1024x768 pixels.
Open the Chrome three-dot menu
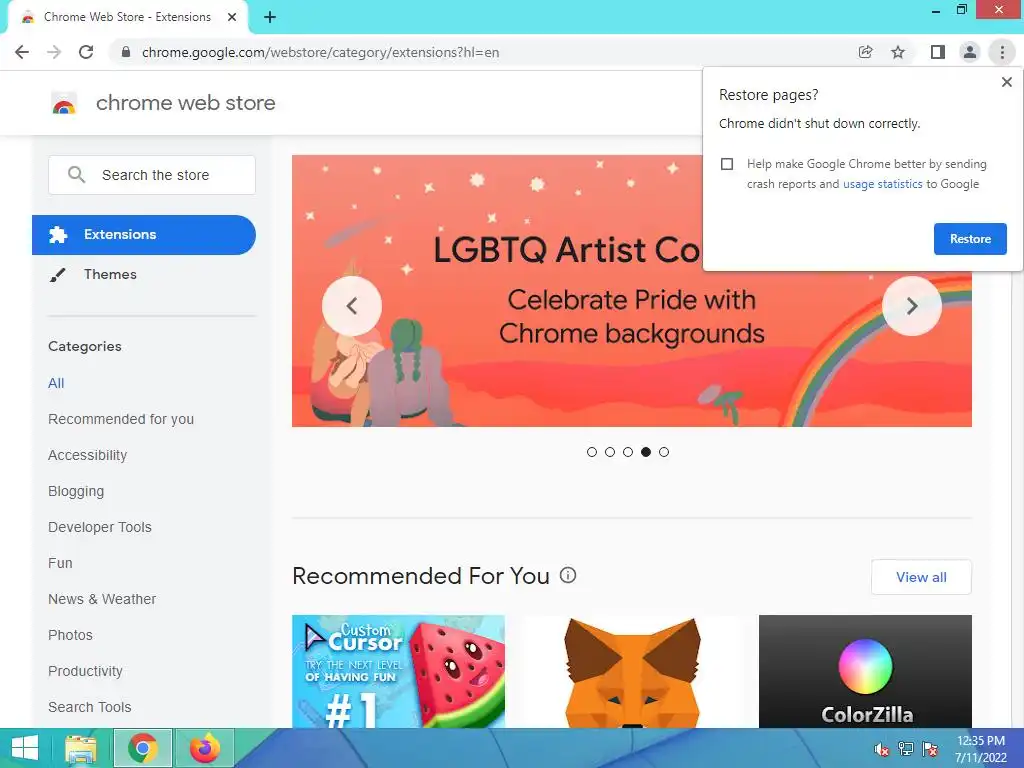pyautogui.click(x=1002, y=52)
